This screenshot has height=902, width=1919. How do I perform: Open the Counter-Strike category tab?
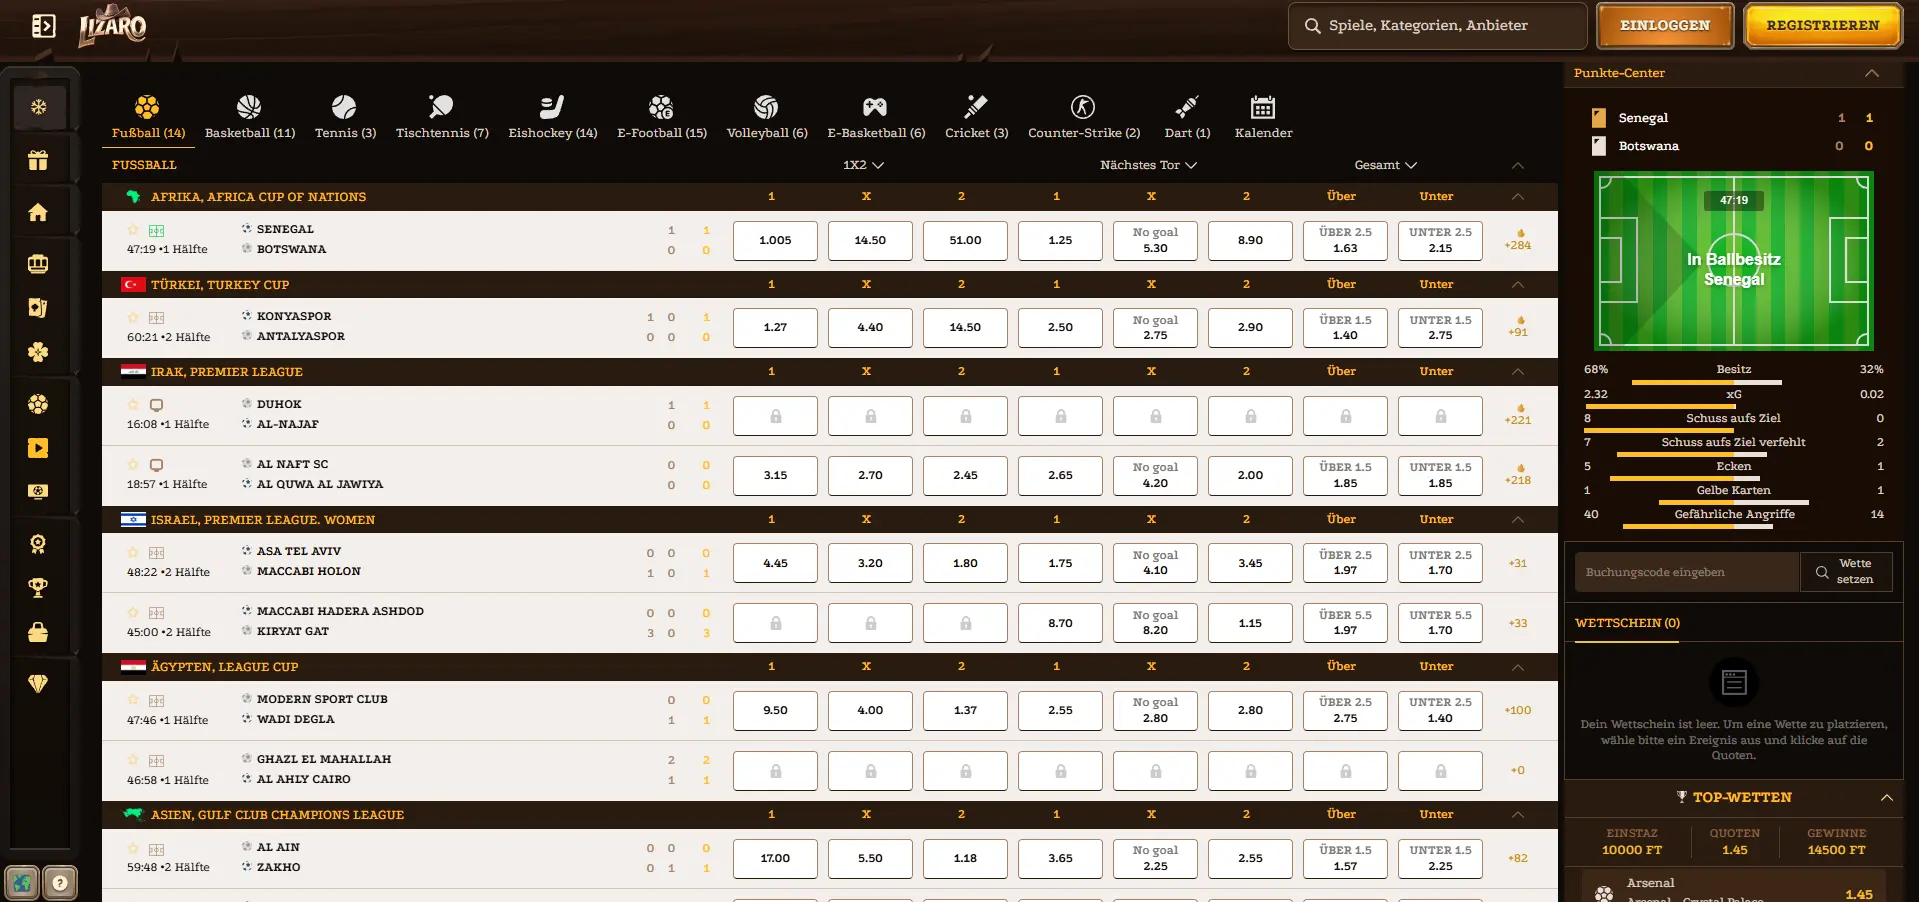tap(1083, 116)
